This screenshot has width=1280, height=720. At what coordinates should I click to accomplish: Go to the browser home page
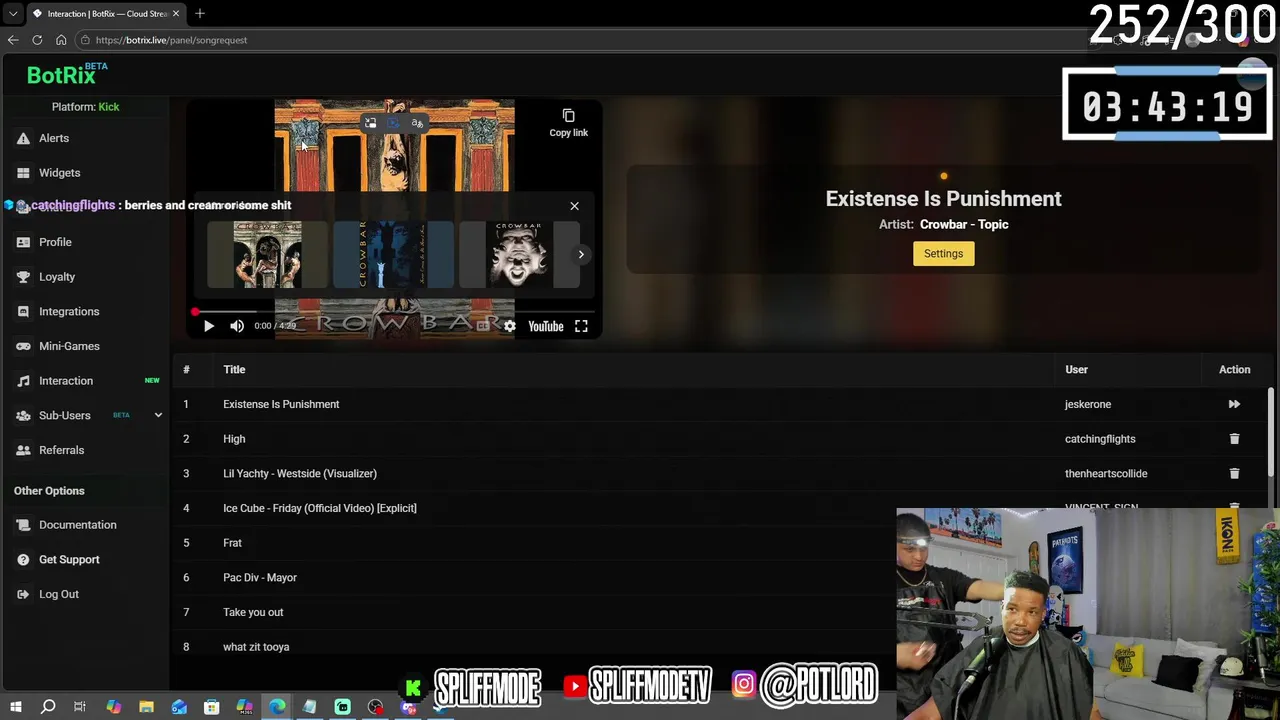pos(61,40)
